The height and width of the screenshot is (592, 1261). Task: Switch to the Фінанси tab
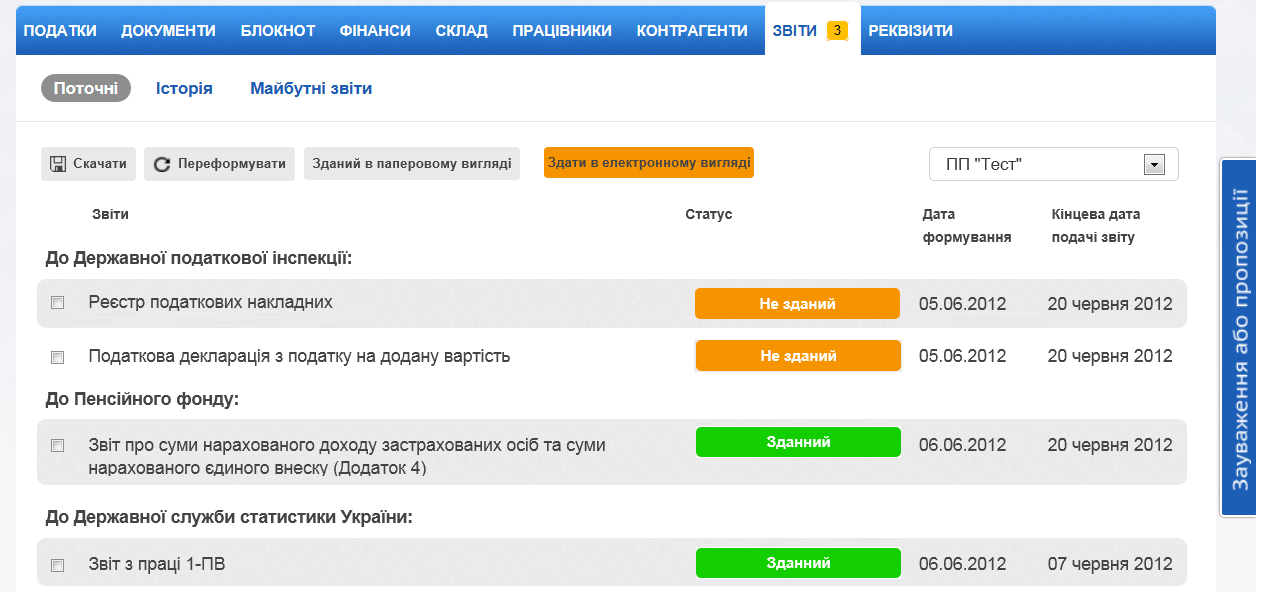(x=375, y=31)
